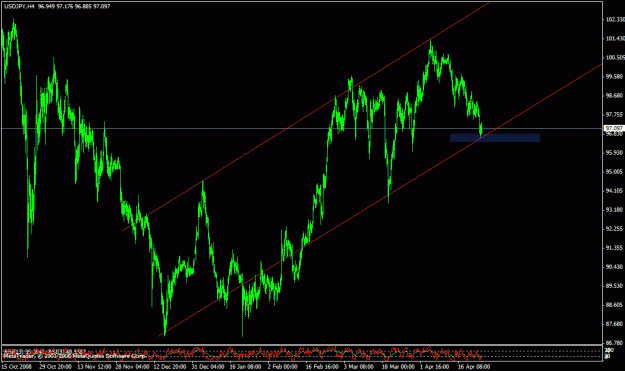Click the 16 Apr 08:00 date label
Screen dimensions: 625x371
(x=474, y=367)
